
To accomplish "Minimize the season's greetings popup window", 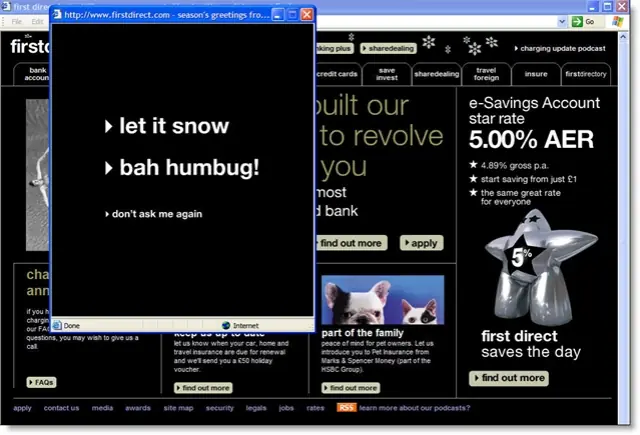I will (x=278, y=15).
